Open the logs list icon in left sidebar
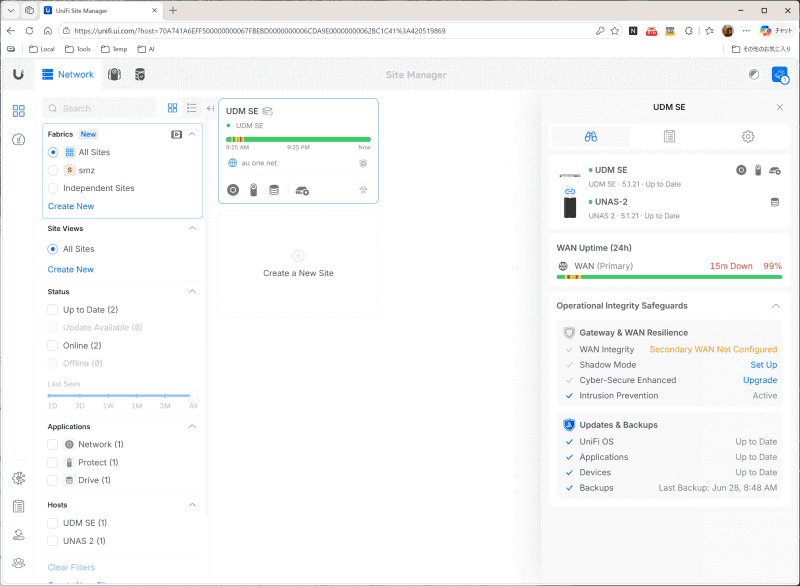This screenshot has width=800, height=586. (19, 506)
